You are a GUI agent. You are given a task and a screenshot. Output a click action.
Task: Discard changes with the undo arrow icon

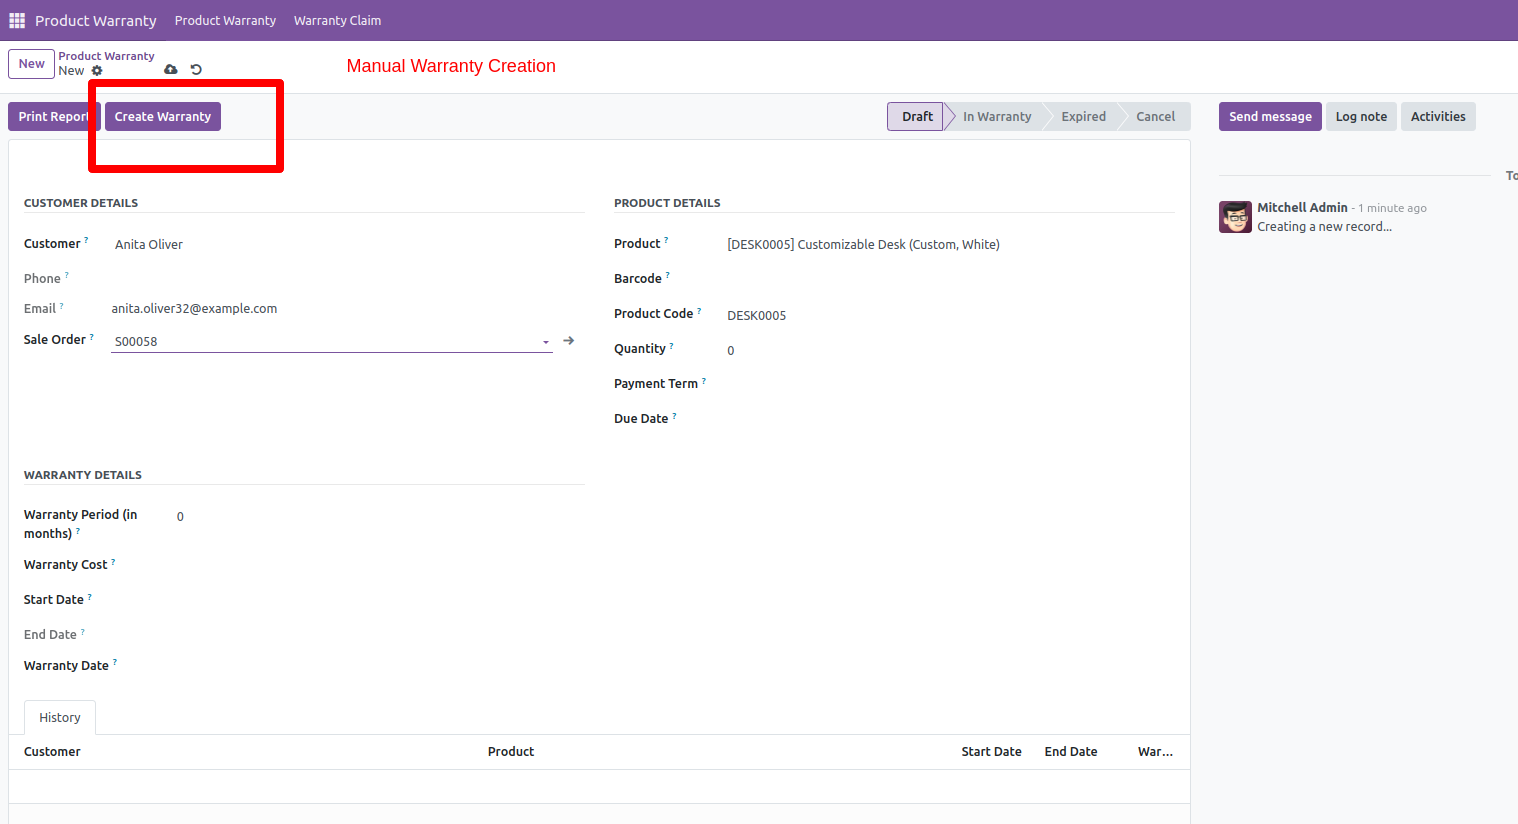pos(196,70)
